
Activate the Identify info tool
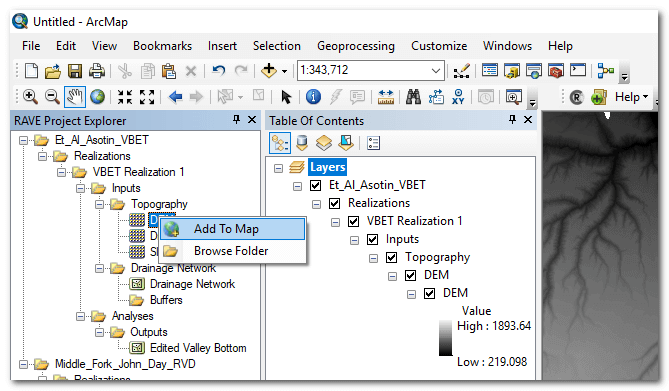click(313, 97)
